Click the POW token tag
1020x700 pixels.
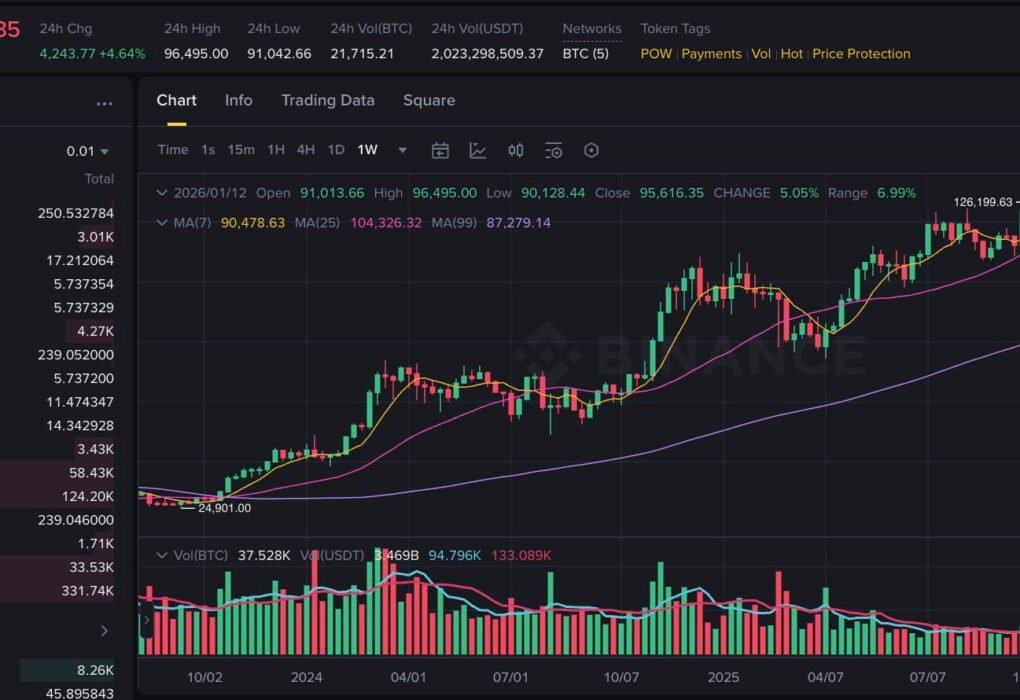[656, 54]
